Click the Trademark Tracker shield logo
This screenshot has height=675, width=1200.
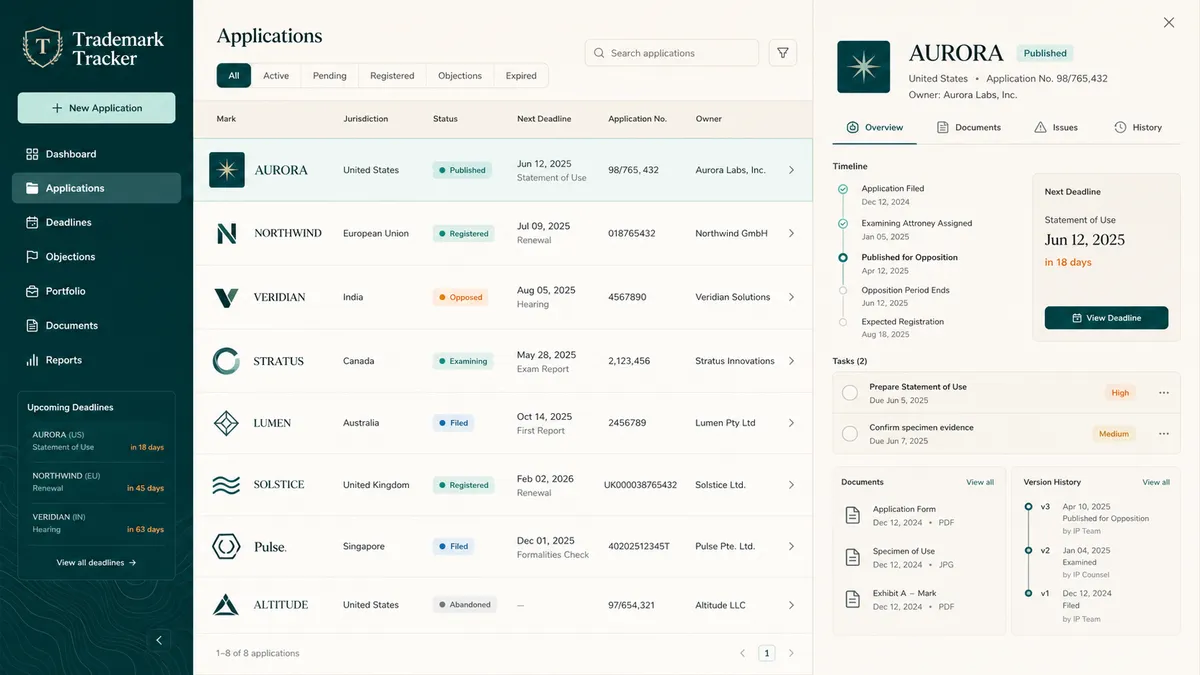point(42,46)
